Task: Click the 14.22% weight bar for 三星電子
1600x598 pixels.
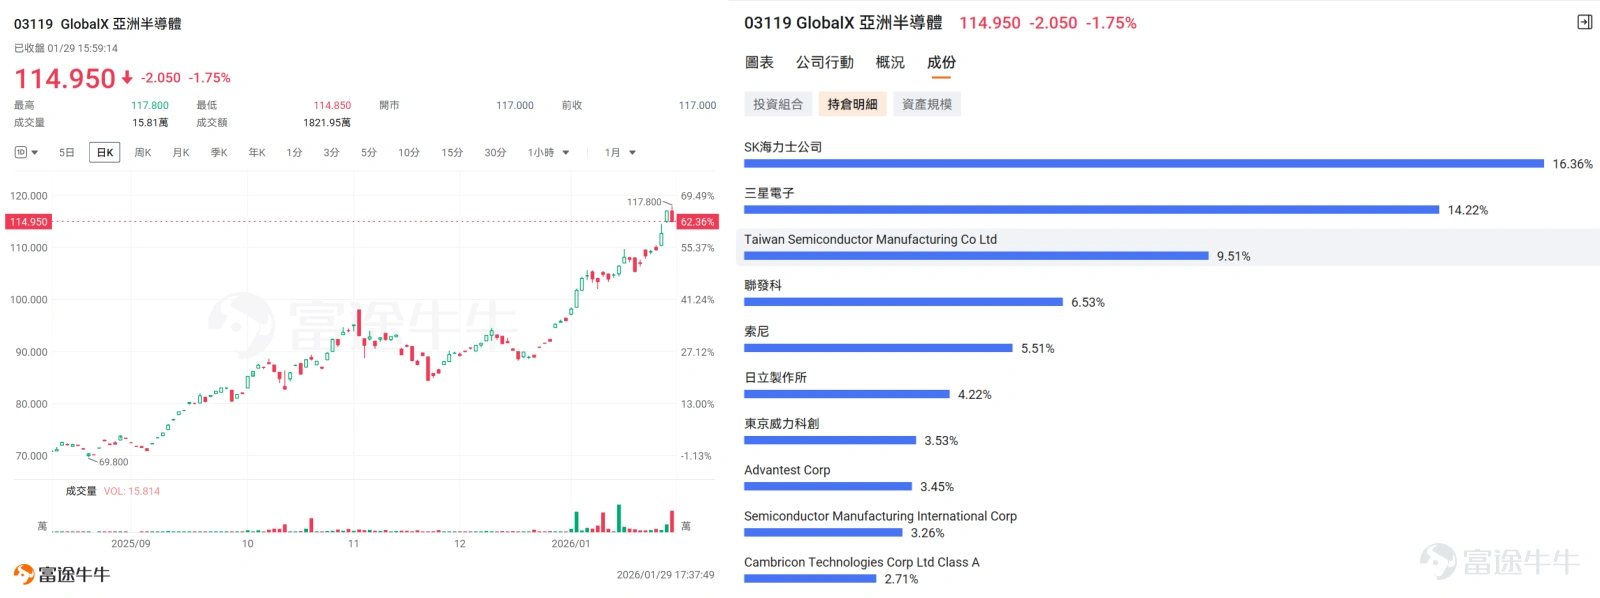Action: point(1092,210)
